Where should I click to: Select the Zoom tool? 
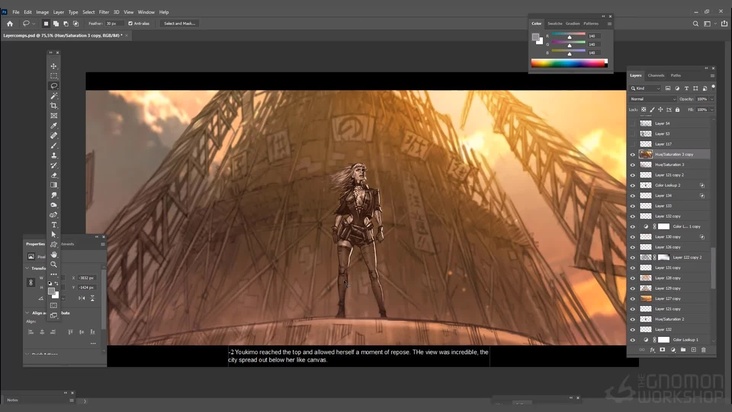(54, 265)
